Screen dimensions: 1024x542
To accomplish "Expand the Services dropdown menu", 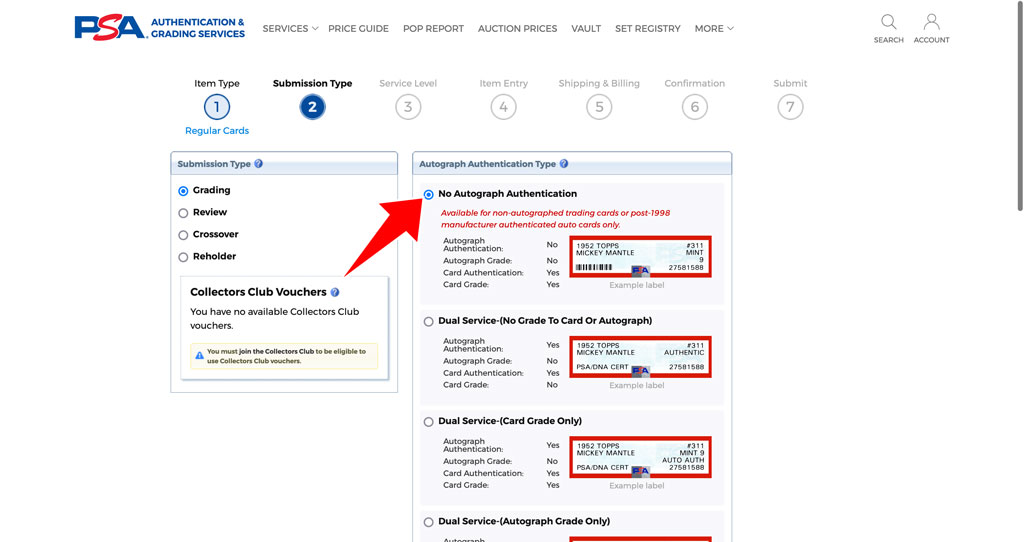I will click(x=290, y=29).
